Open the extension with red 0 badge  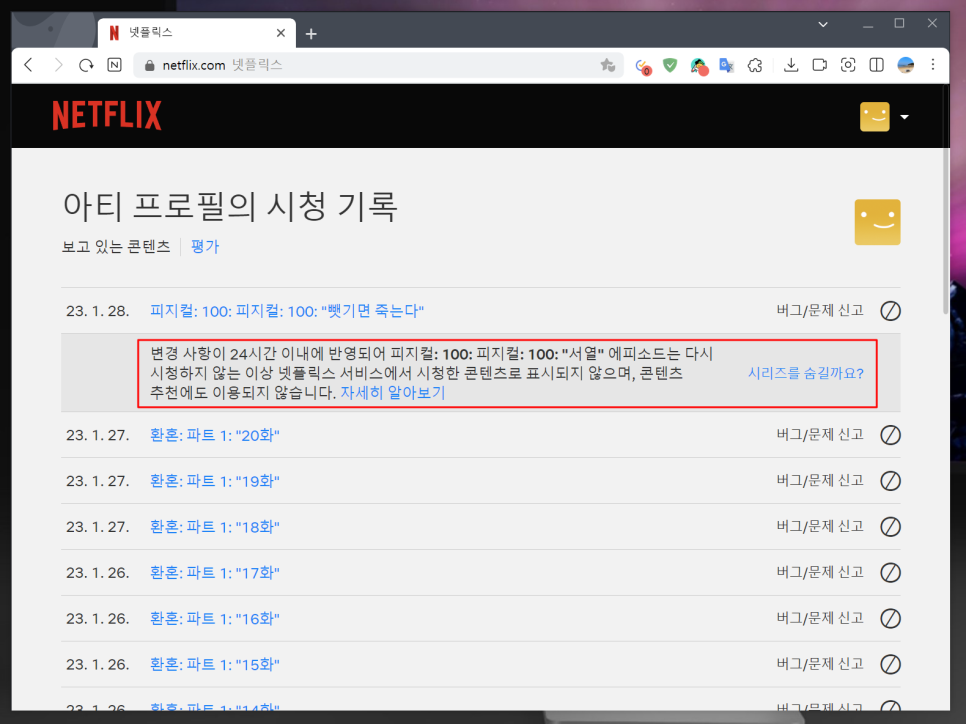click(643, 66)
